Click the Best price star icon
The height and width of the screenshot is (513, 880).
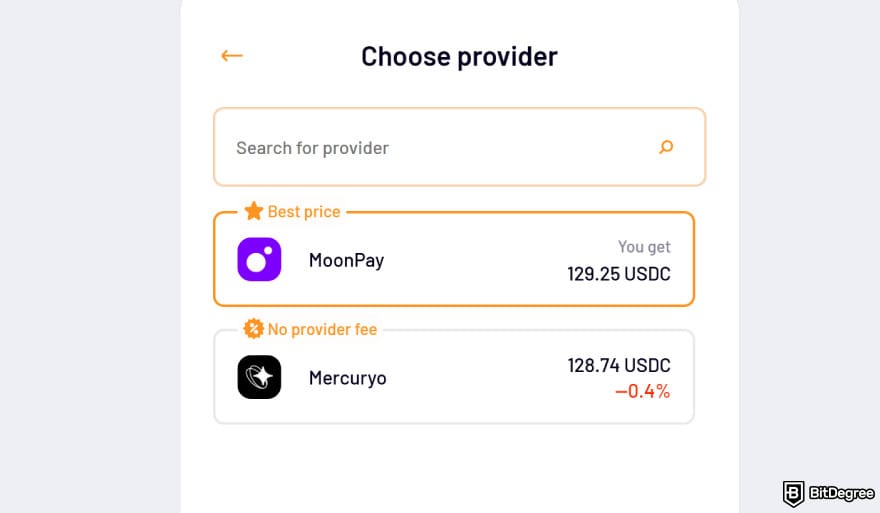pos(254,211)
